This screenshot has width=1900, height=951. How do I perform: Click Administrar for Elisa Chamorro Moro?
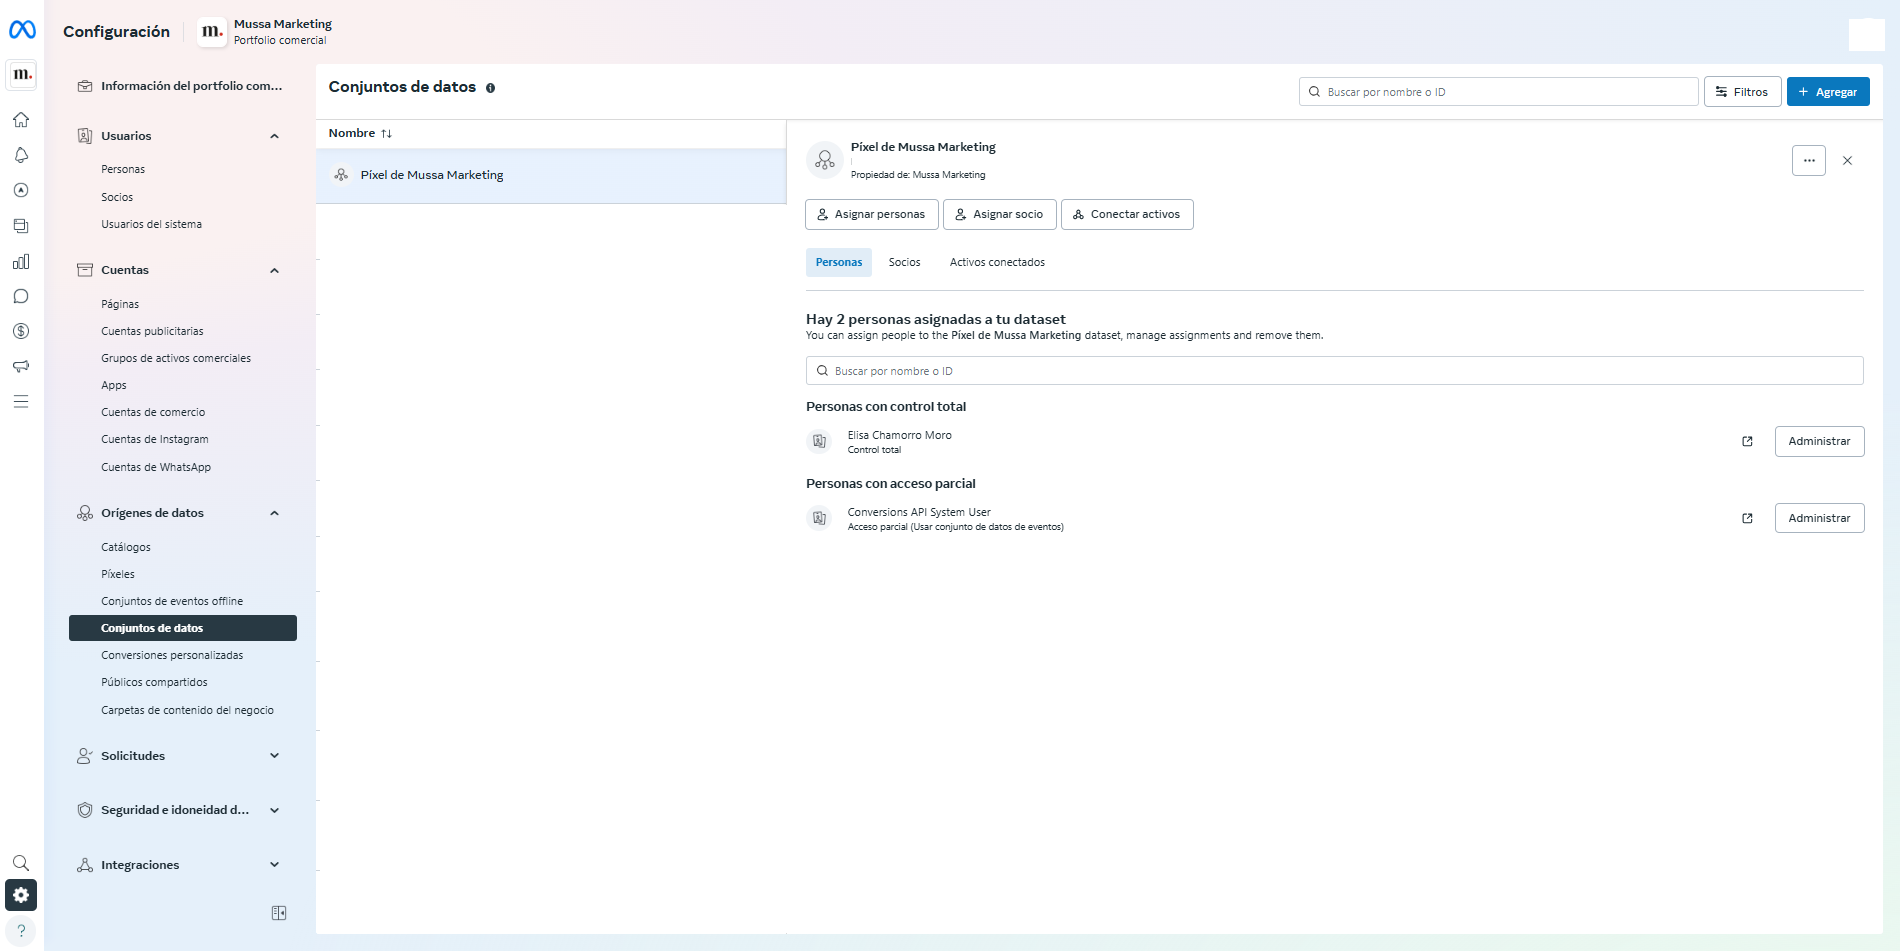point(1819,441)
